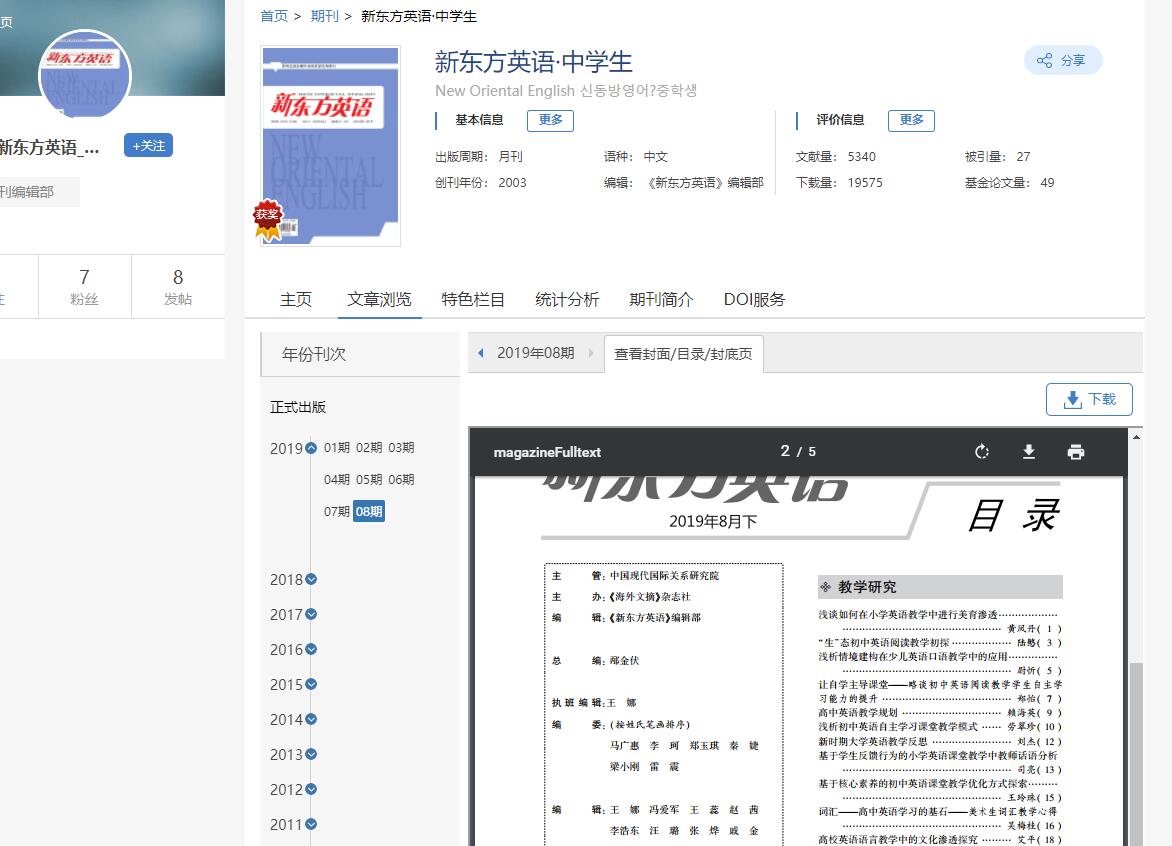Expand the 2016 year issues
Viewport: 1172px width, 846px height.
[311, 649]
